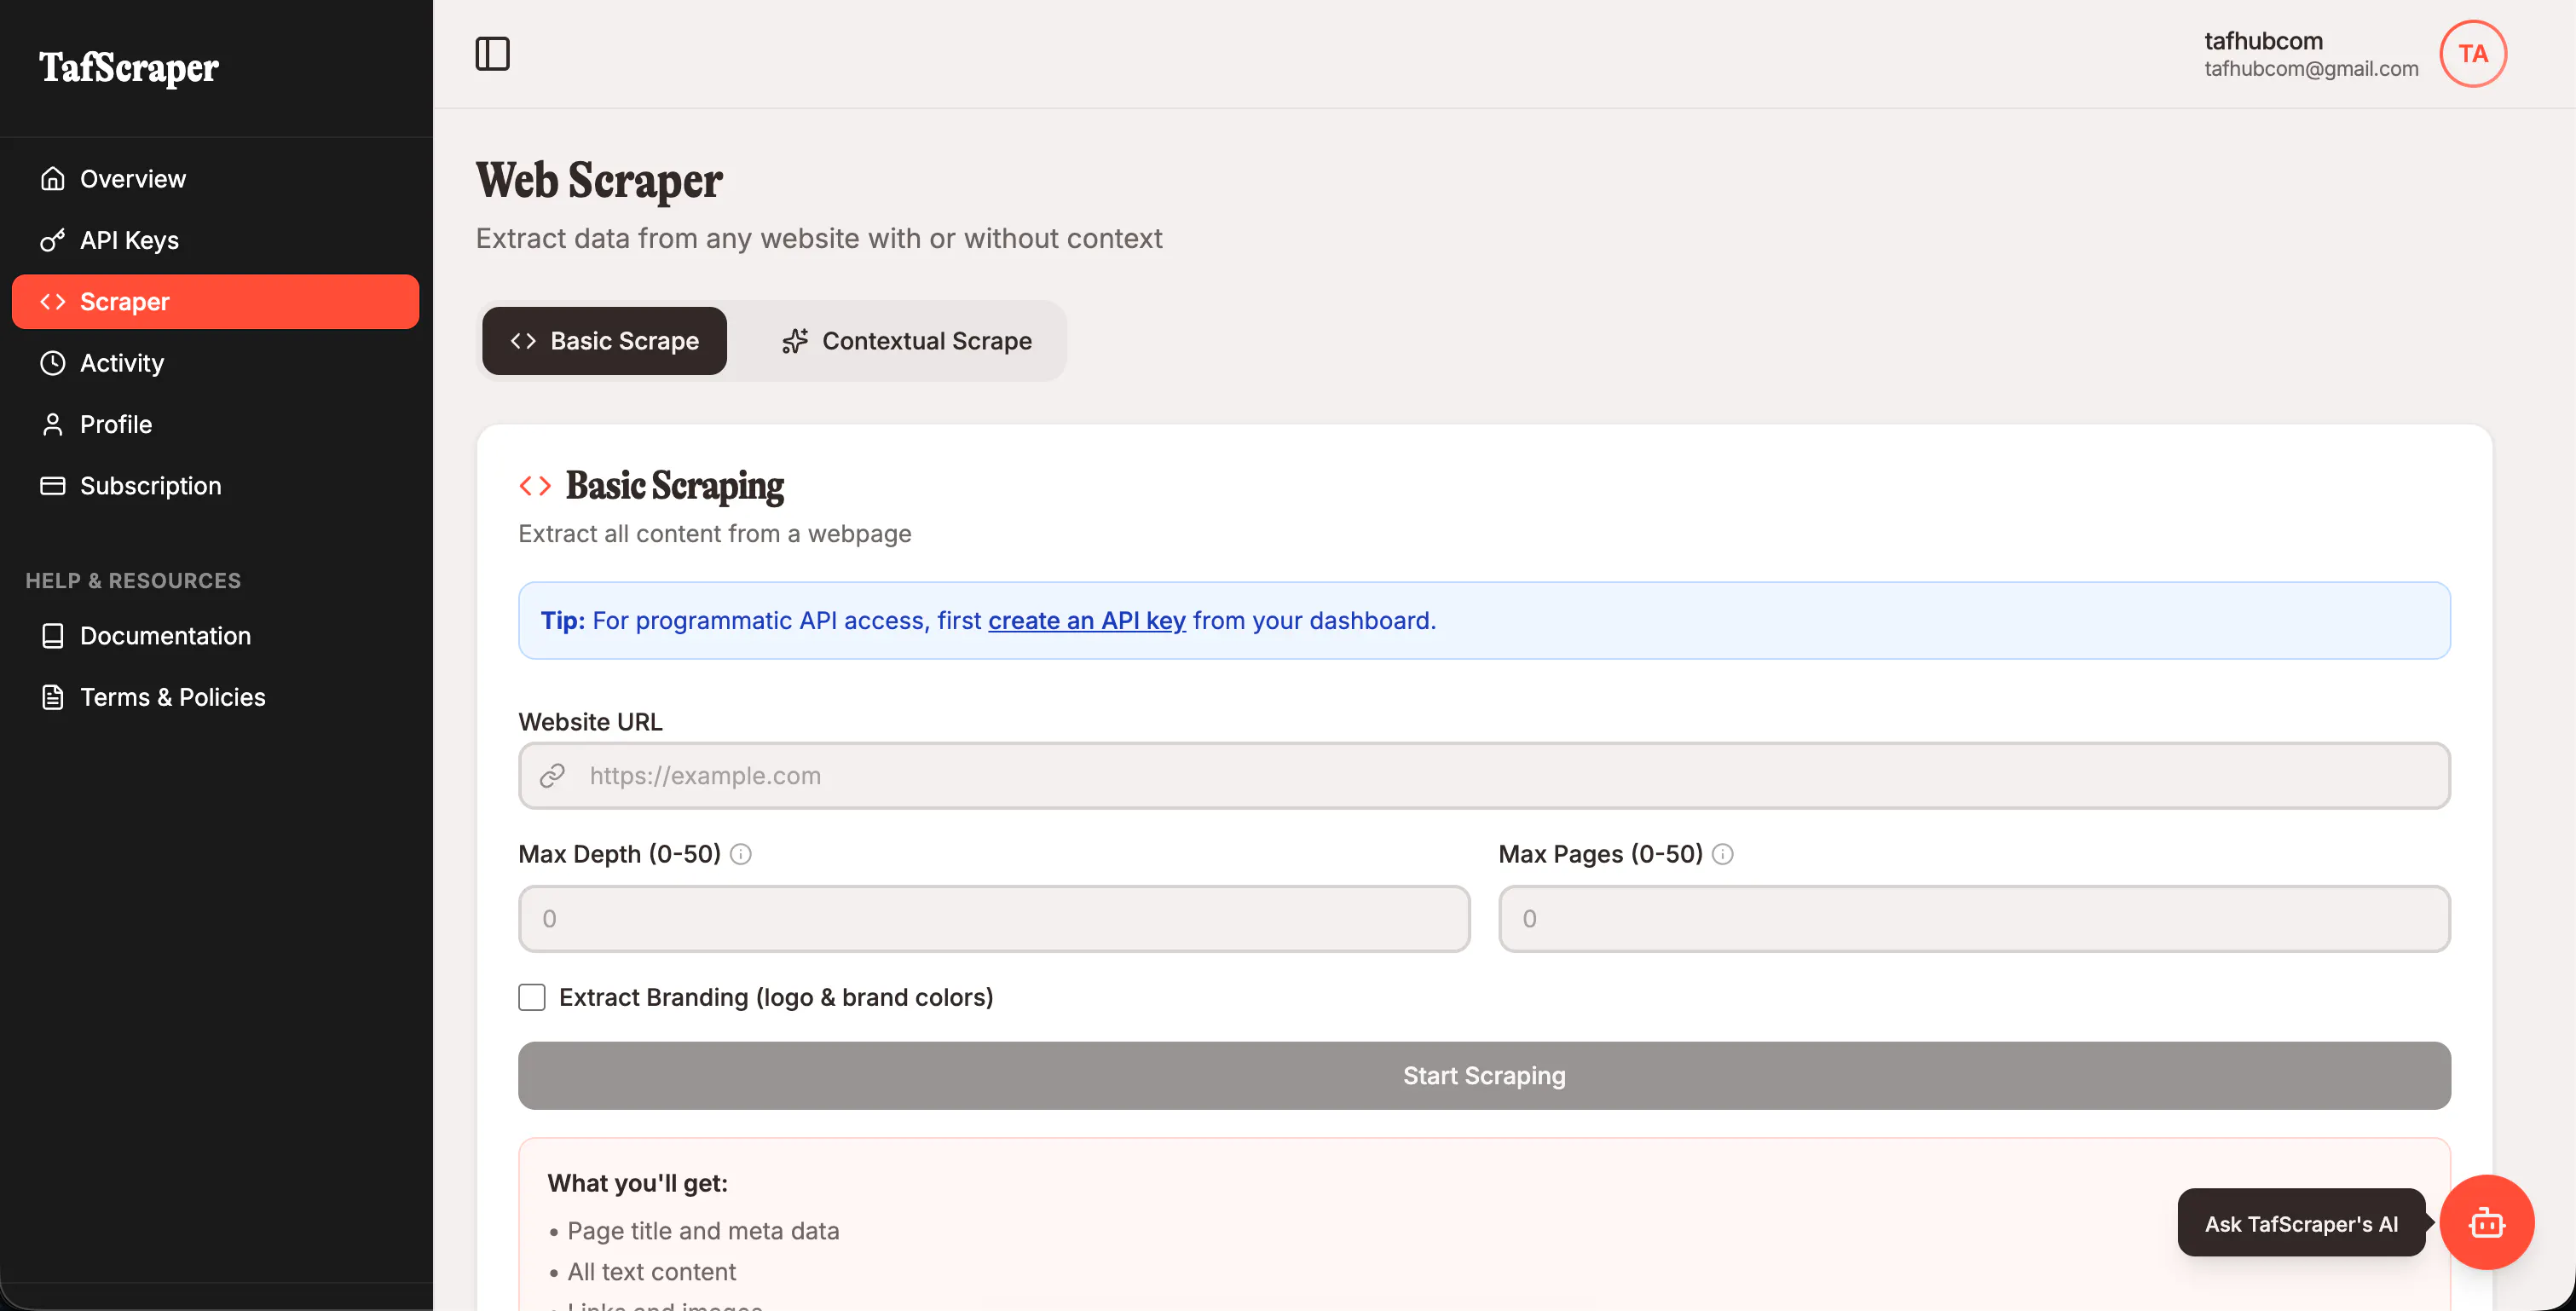
Task: Click the 'Basic Scraping' card heading
Action: [675, 486]
